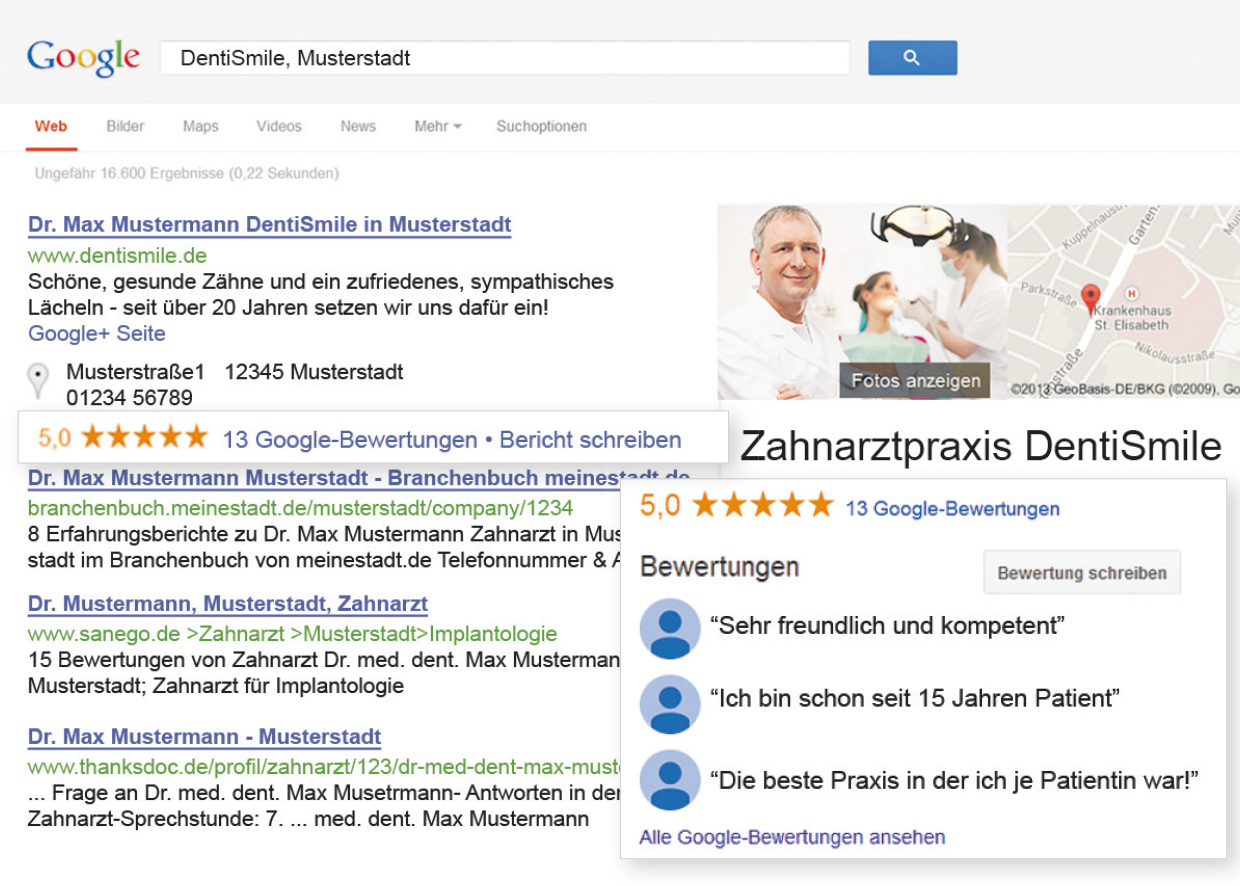Open "13 Google-Bewertungen" link in reviews panel

coord(953,509)
